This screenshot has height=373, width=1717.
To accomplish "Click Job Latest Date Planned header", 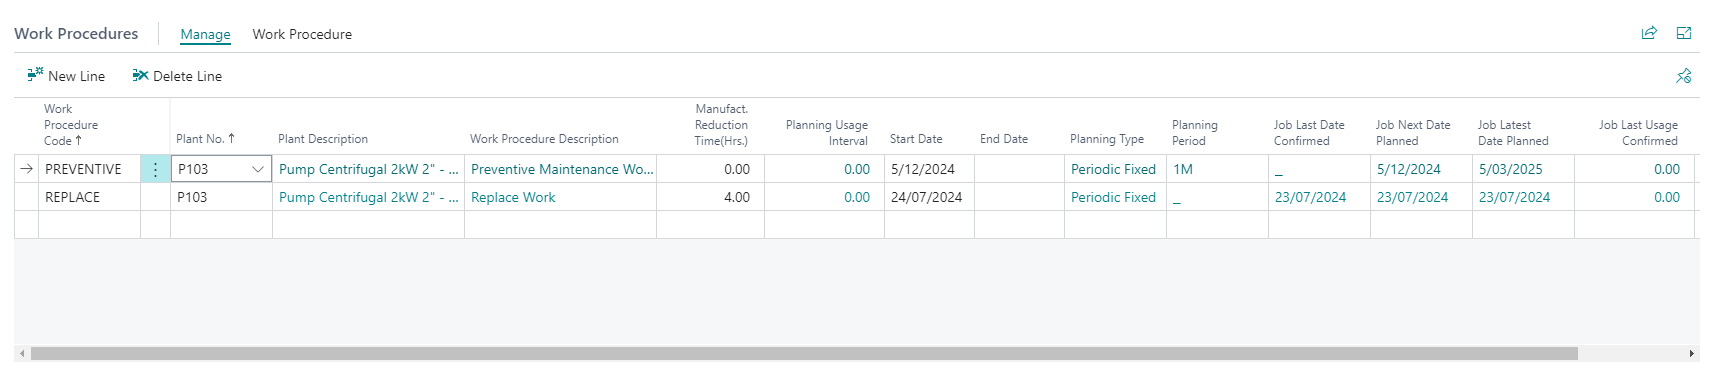I will [1513, 133].
